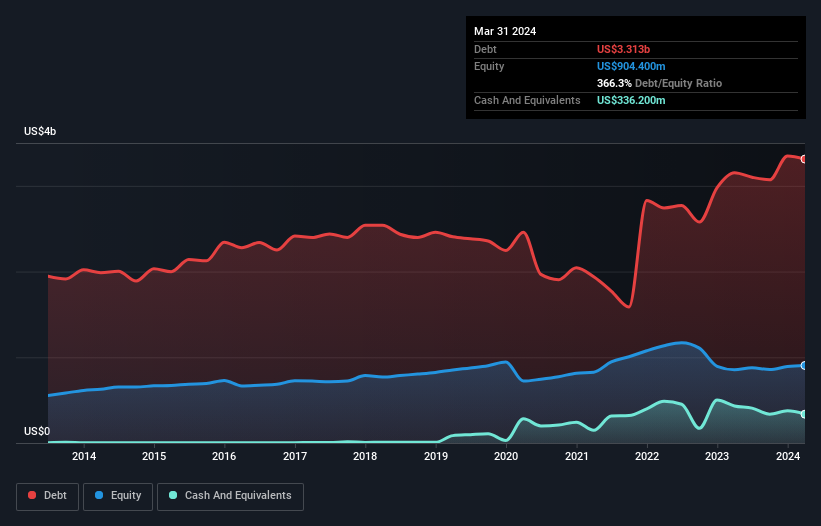Click the Equity row label in tooltip

(489, 66)
